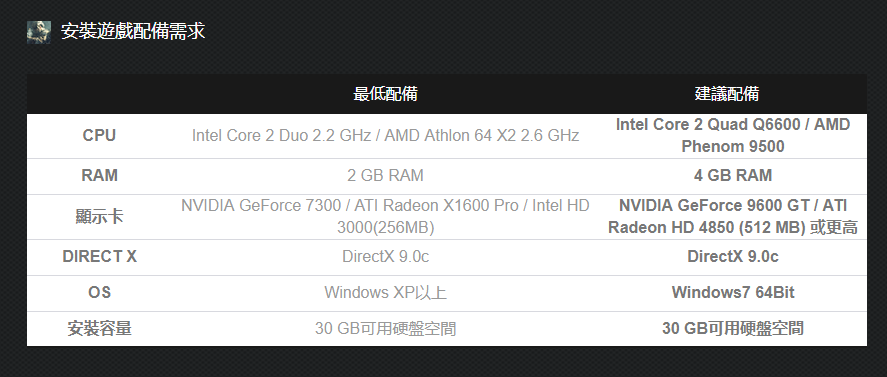Click the 安裝容量 row label
Image resolution: width=887 pixels, height=377 pixels.
[100, 328]
